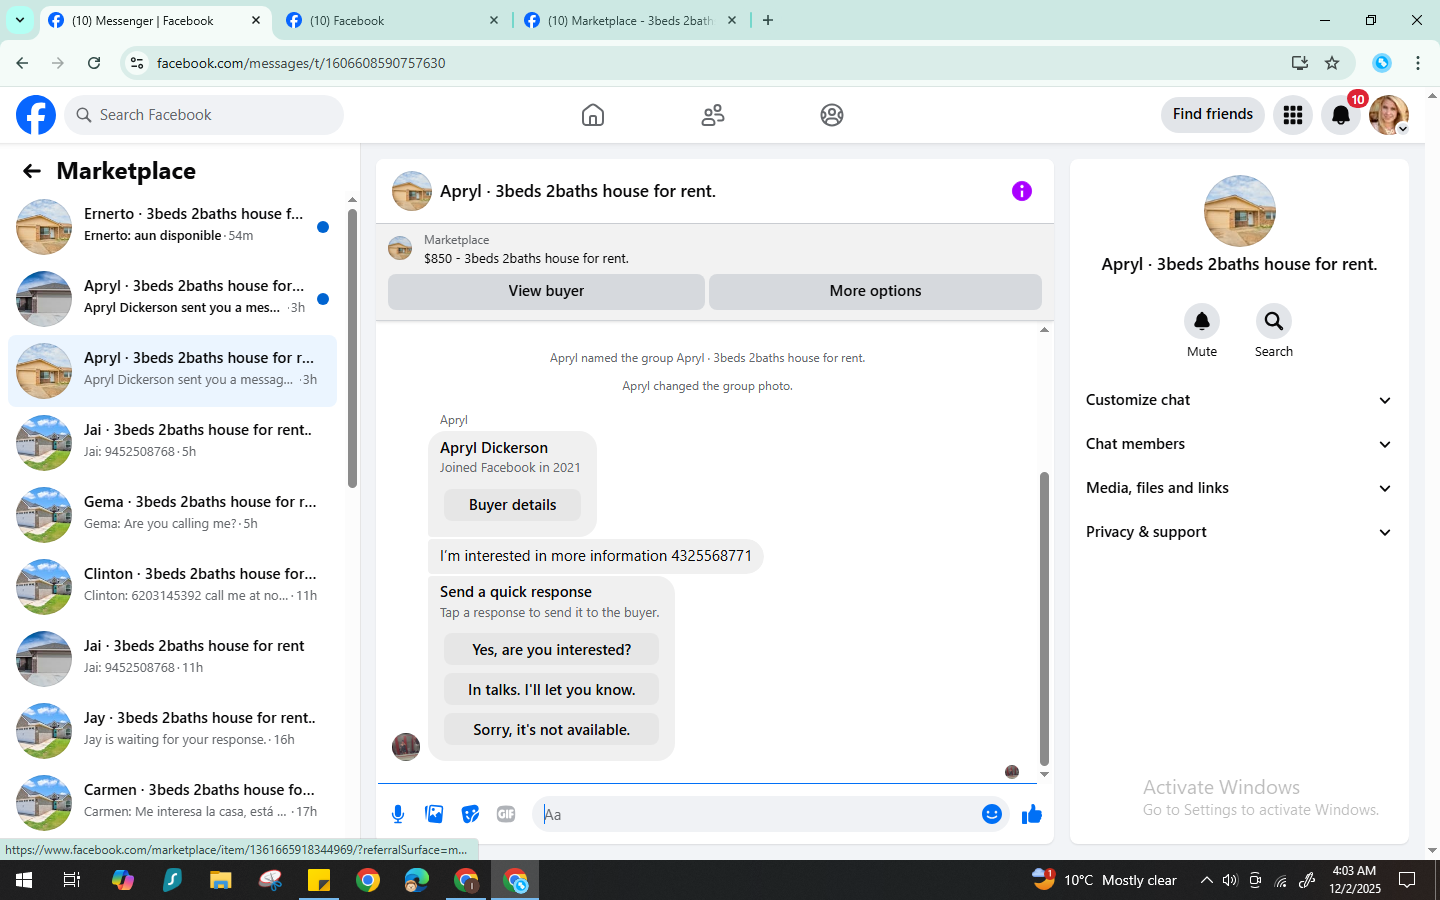
Task: Click the Search Facebook field
Action: click(204, 115)
